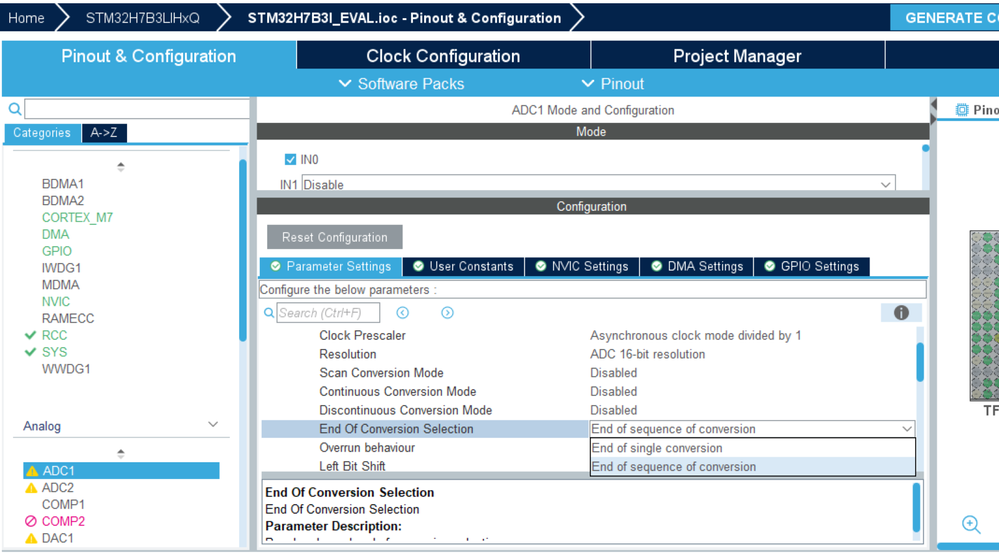The height and width of the screenshot is (557, 999).
Task: Click the Reset Configuration button
Action: coord(334,237)
